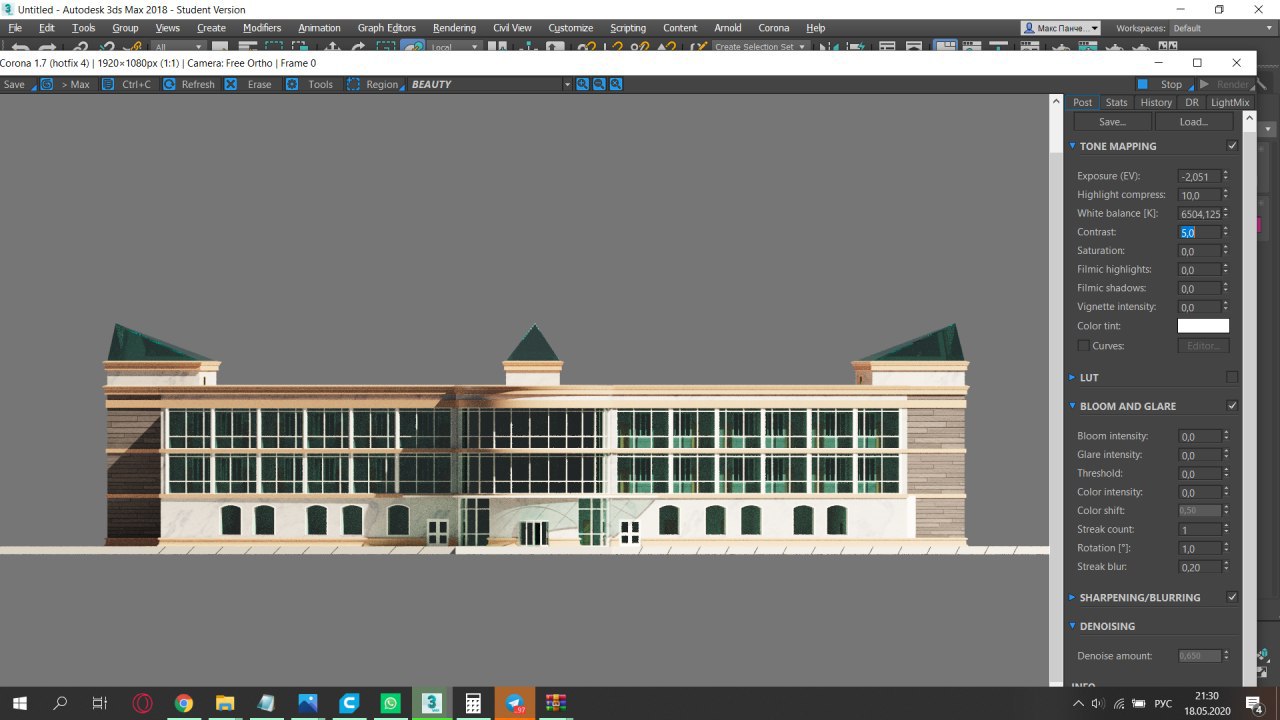Image resolution: width=1280 pixels, height=720 pixels.
Task: Copy render using the Ctrl+C button
Action: point(127,84)
